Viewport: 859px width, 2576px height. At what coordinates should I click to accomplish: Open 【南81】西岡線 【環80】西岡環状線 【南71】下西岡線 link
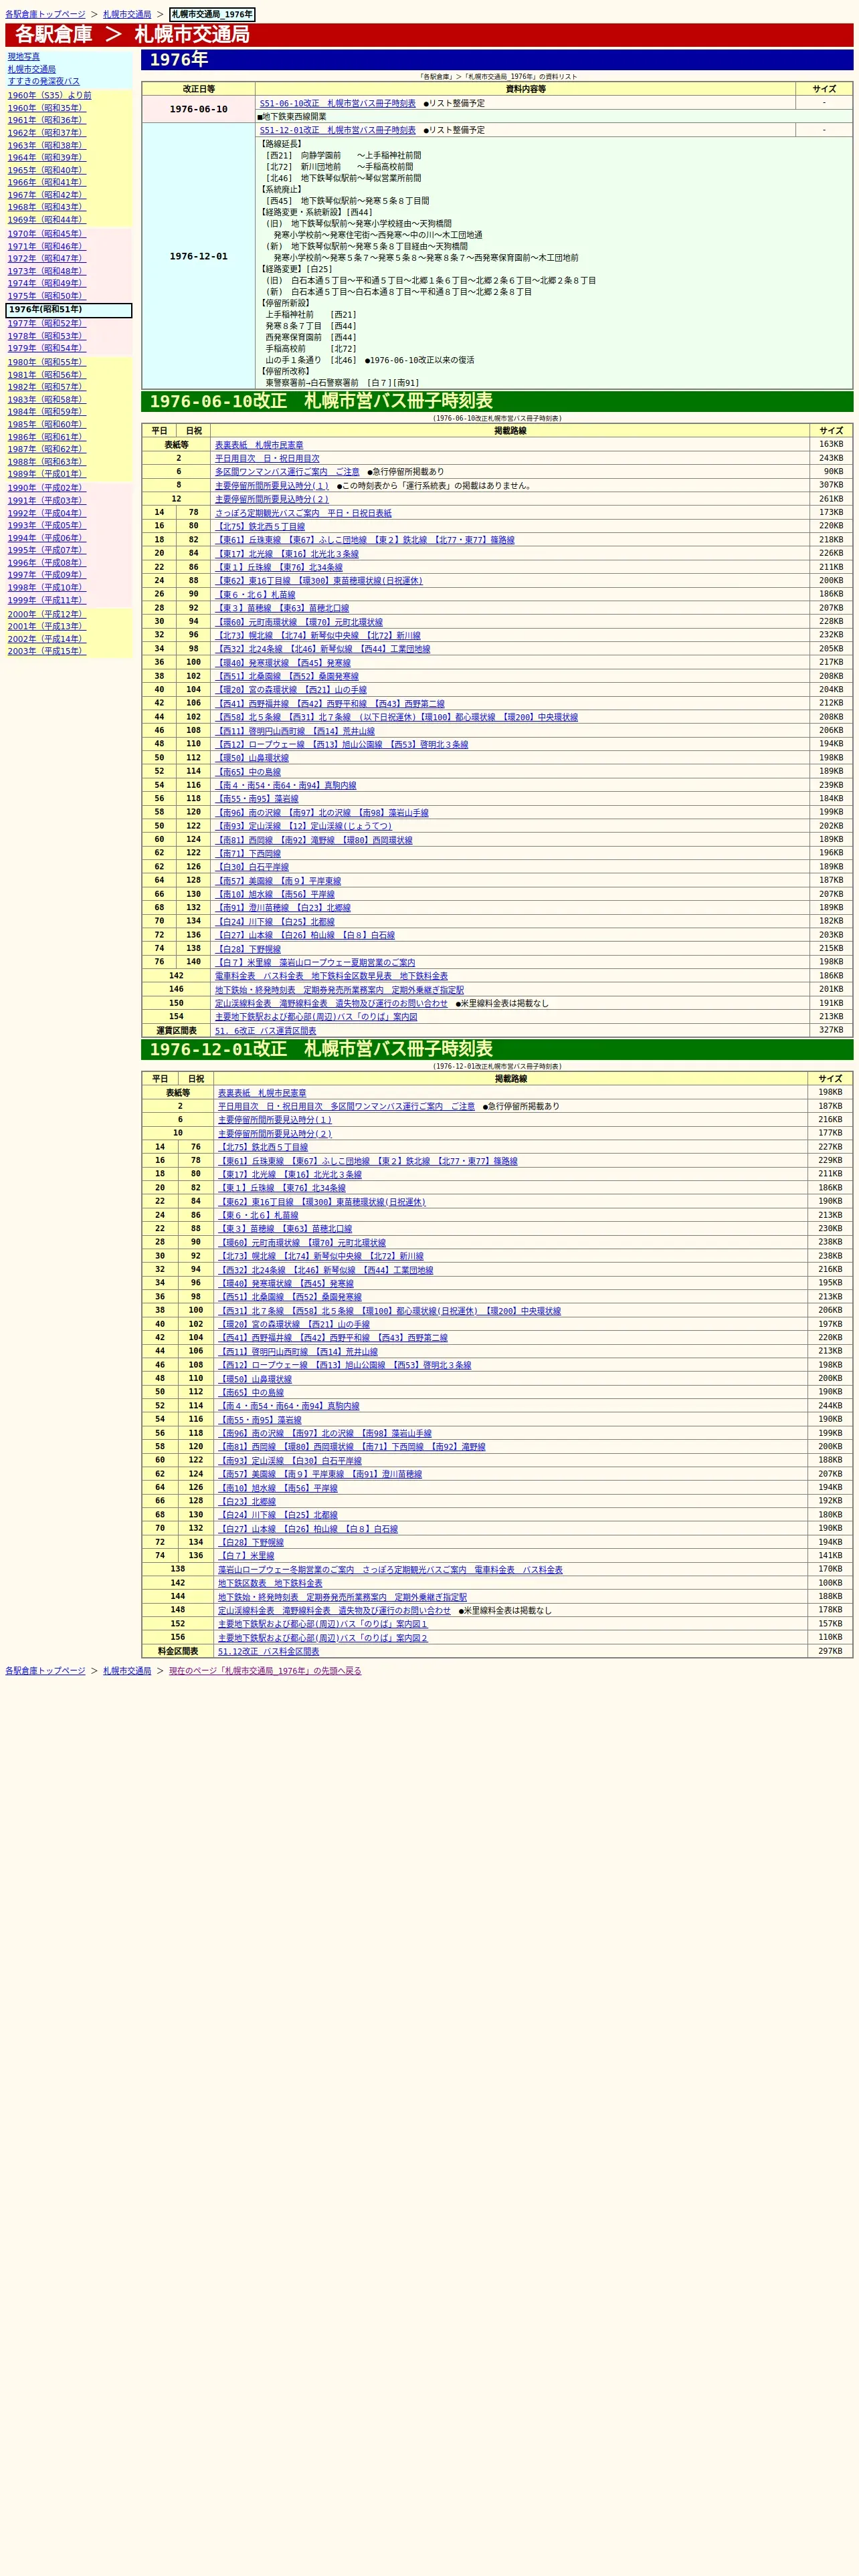click(351, 1447)
